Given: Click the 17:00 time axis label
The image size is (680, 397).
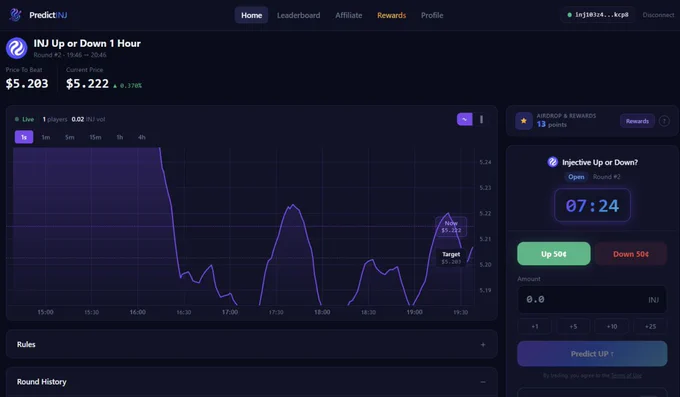Looking at the screenshot, I should point(230,312).
